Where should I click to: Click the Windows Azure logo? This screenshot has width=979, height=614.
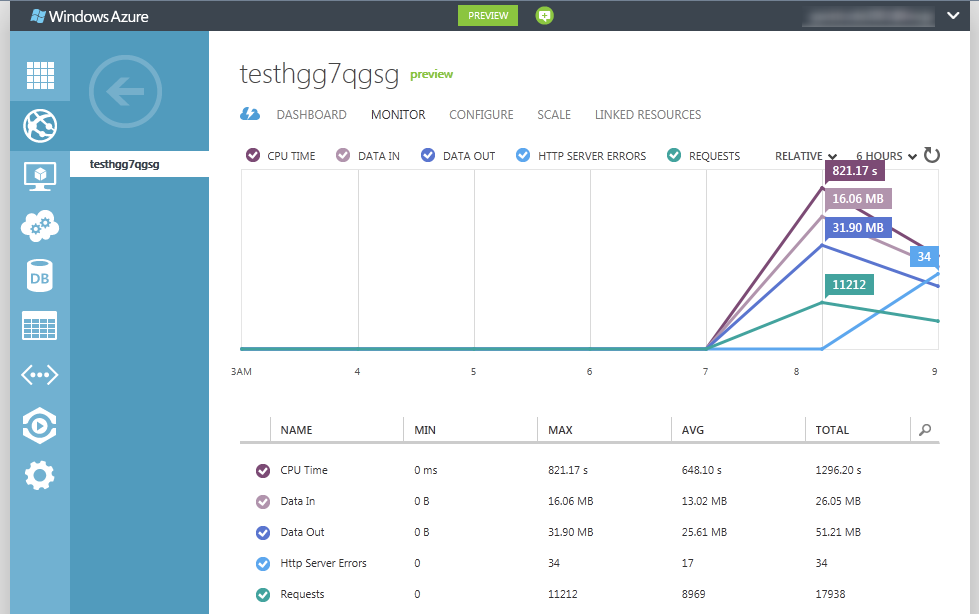click(x=90, y=16)
